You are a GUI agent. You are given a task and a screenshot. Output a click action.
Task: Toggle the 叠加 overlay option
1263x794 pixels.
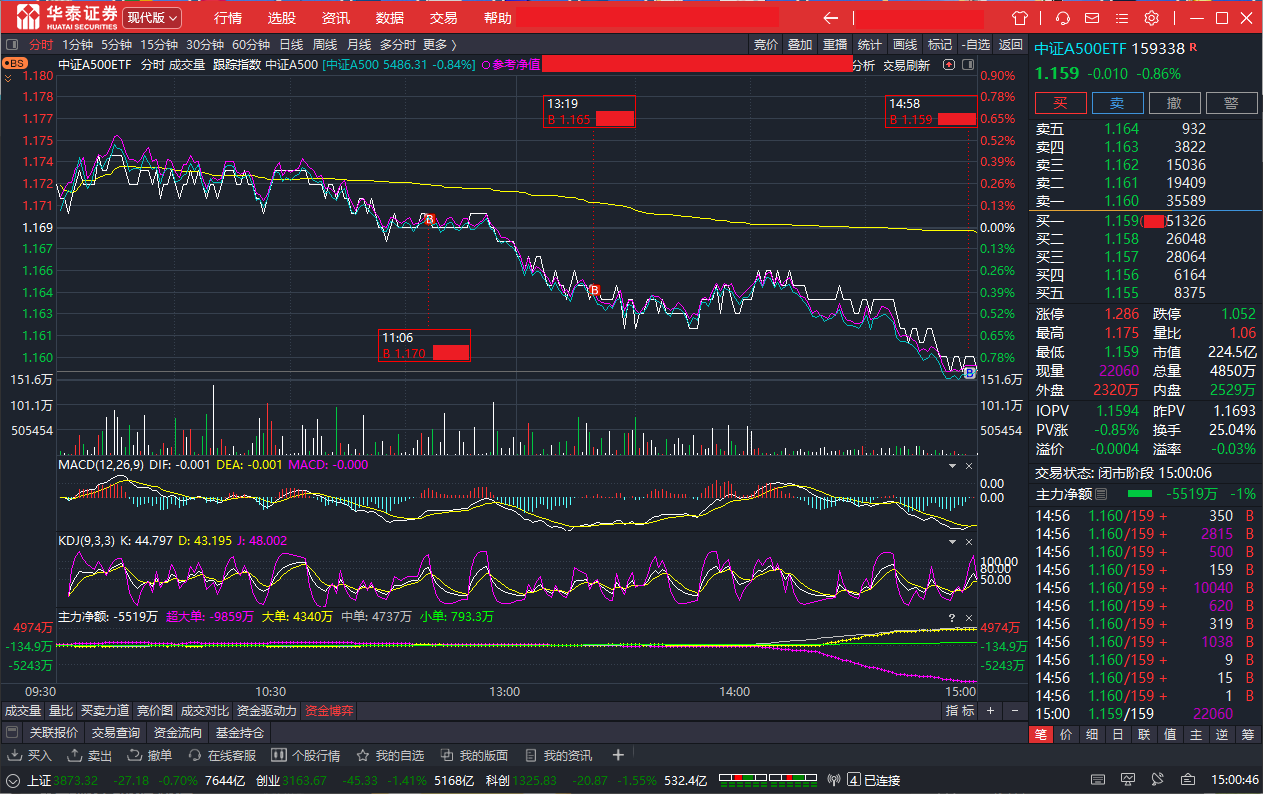[x=800, y=44]
